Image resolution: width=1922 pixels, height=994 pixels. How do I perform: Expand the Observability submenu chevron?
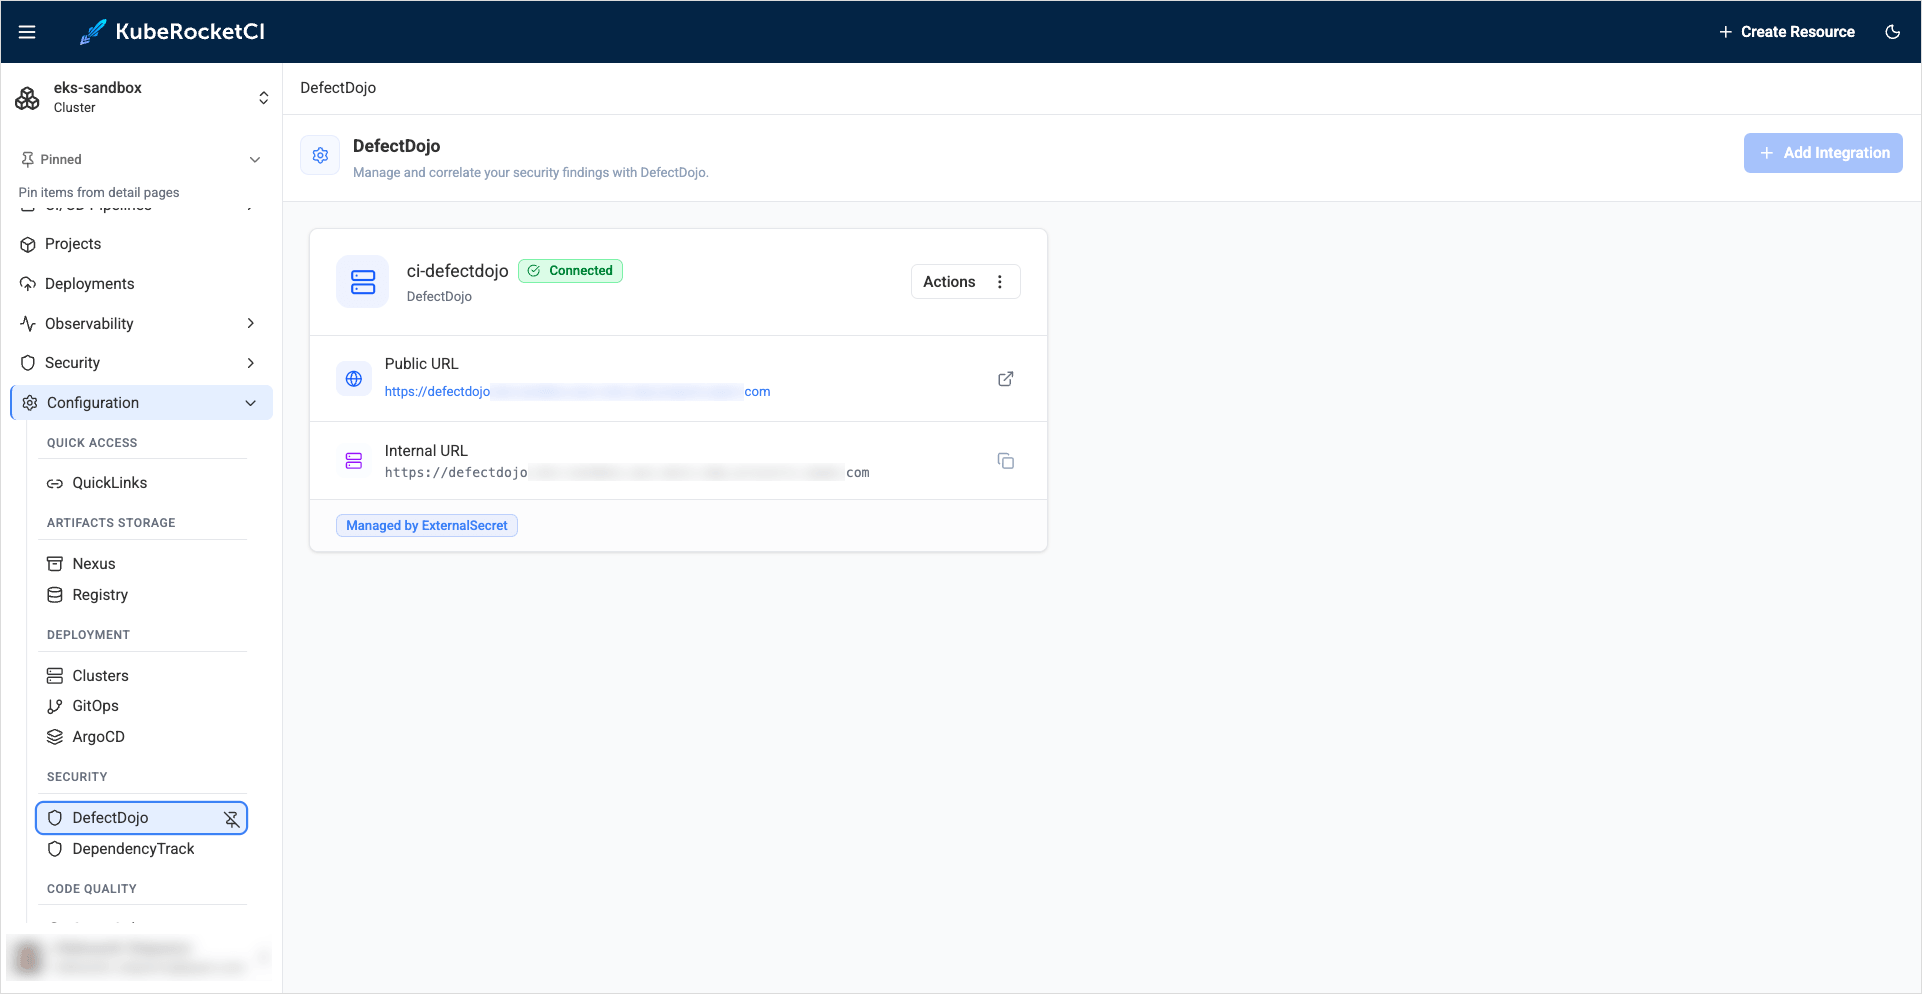(251, 323)
